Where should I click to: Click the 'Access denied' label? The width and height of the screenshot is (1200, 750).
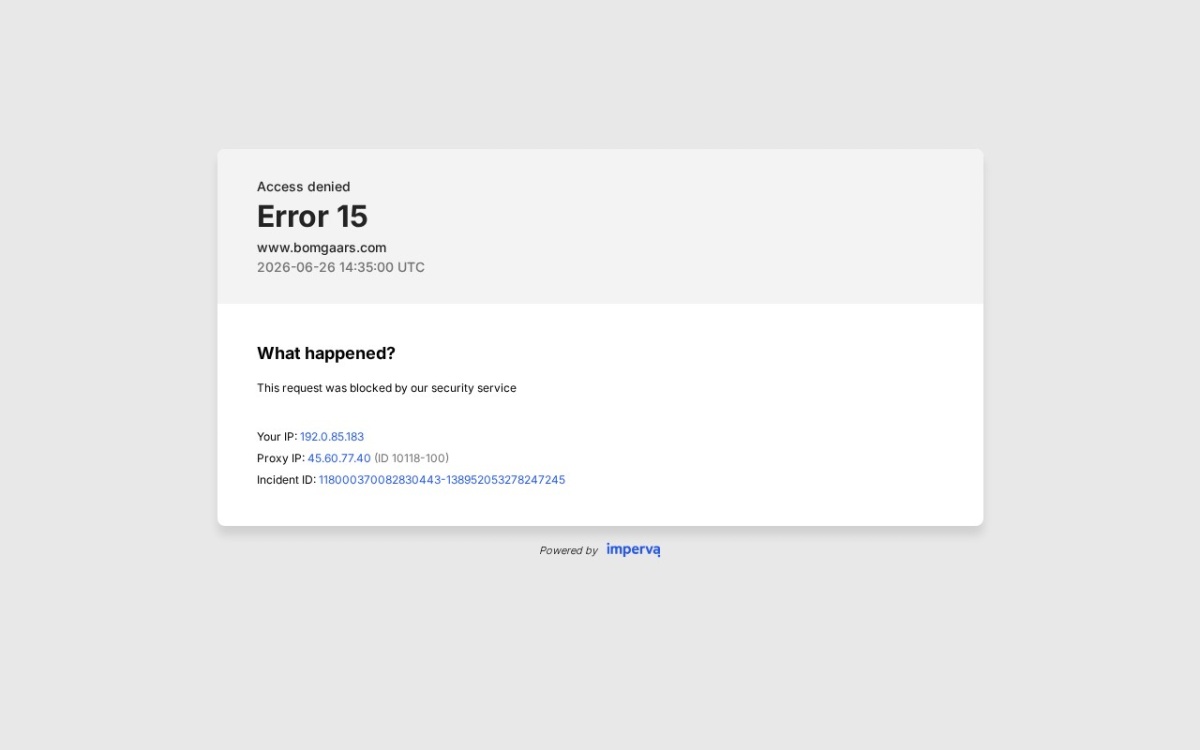pos(304,187)
